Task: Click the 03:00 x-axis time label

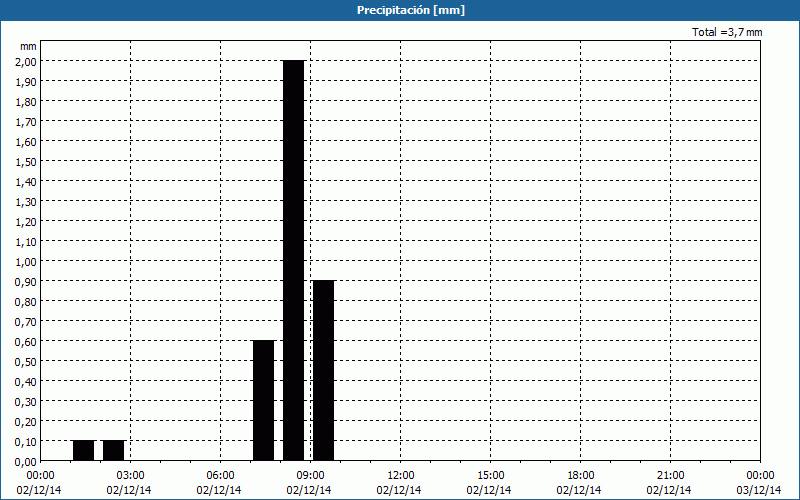Action: coord(130,476)
